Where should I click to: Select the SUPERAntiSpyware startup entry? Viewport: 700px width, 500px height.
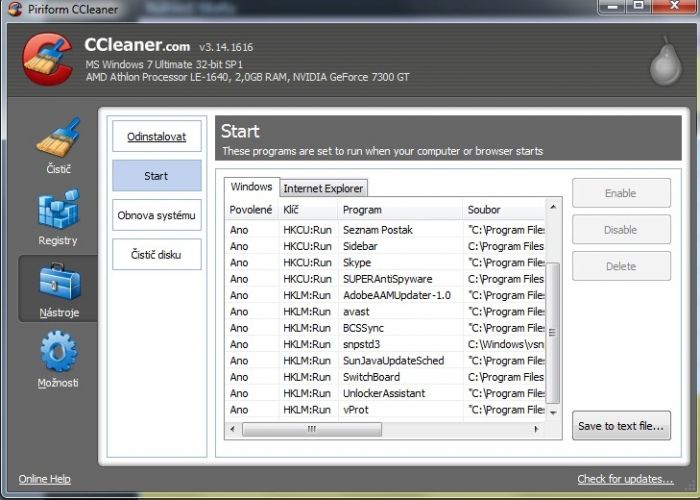(x=385, y=279)
